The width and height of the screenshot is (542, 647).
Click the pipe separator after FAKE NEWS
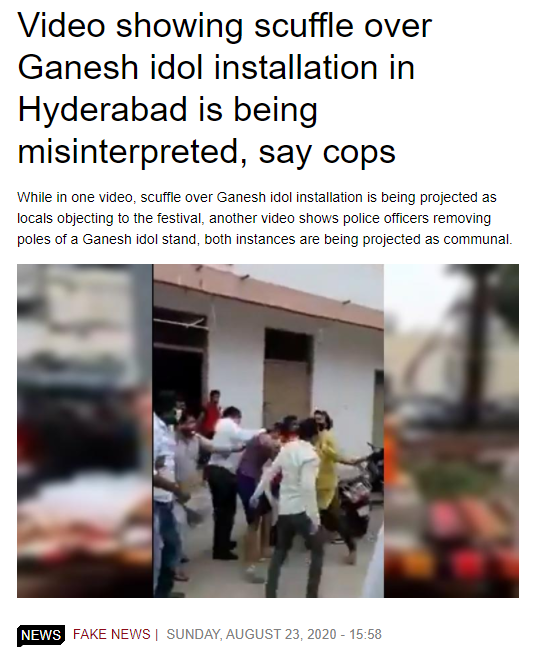(157, 634)
